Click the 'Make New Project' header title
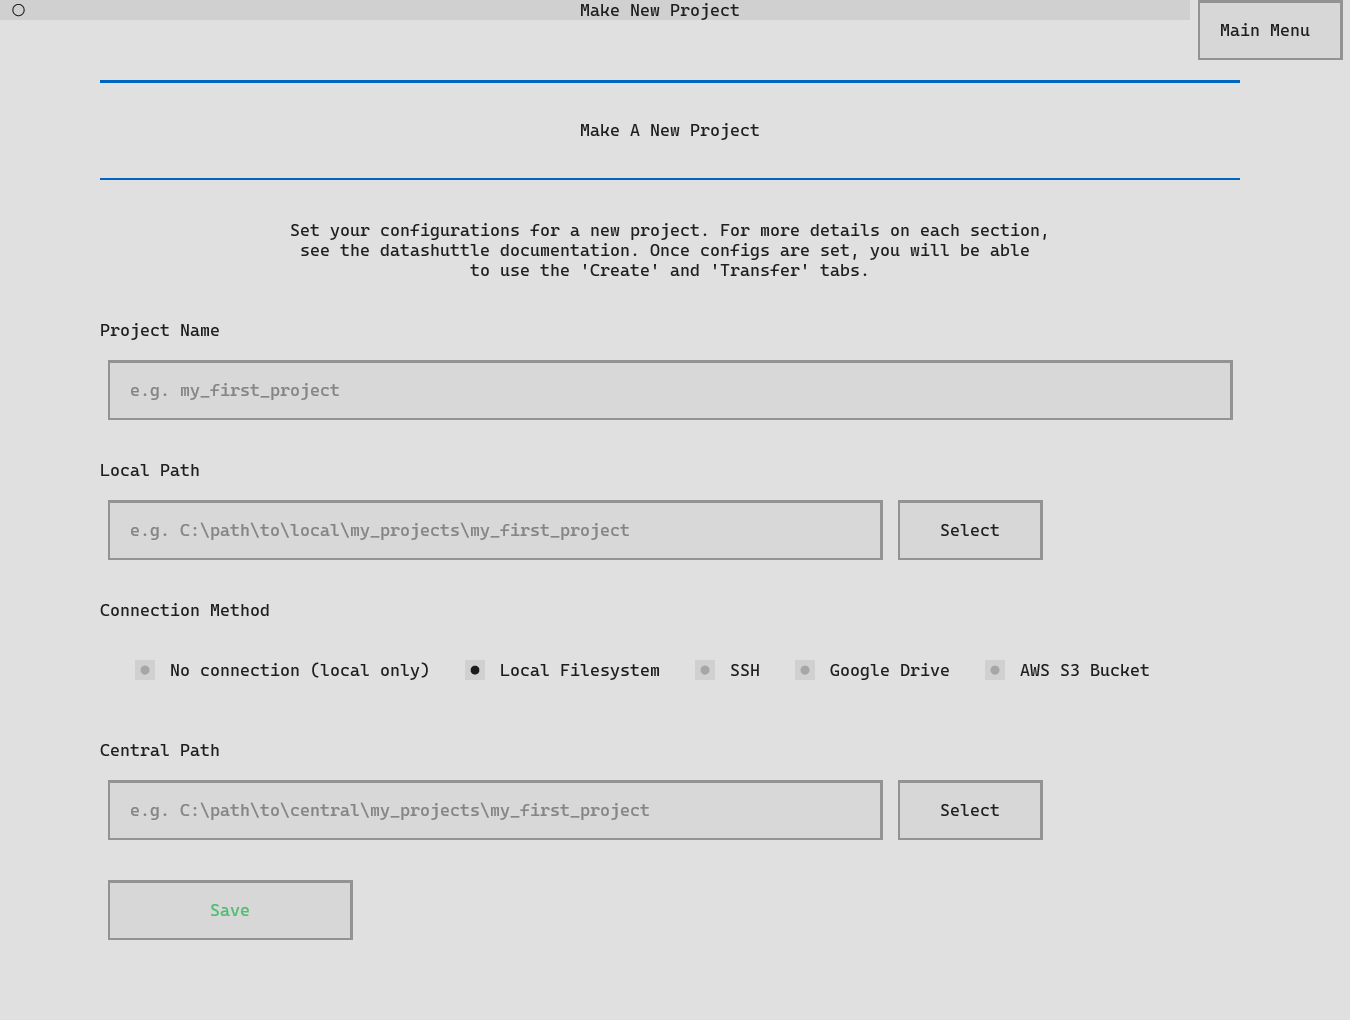The height and width of the screenshot is (1020, 1350). [x=659, y=10]
